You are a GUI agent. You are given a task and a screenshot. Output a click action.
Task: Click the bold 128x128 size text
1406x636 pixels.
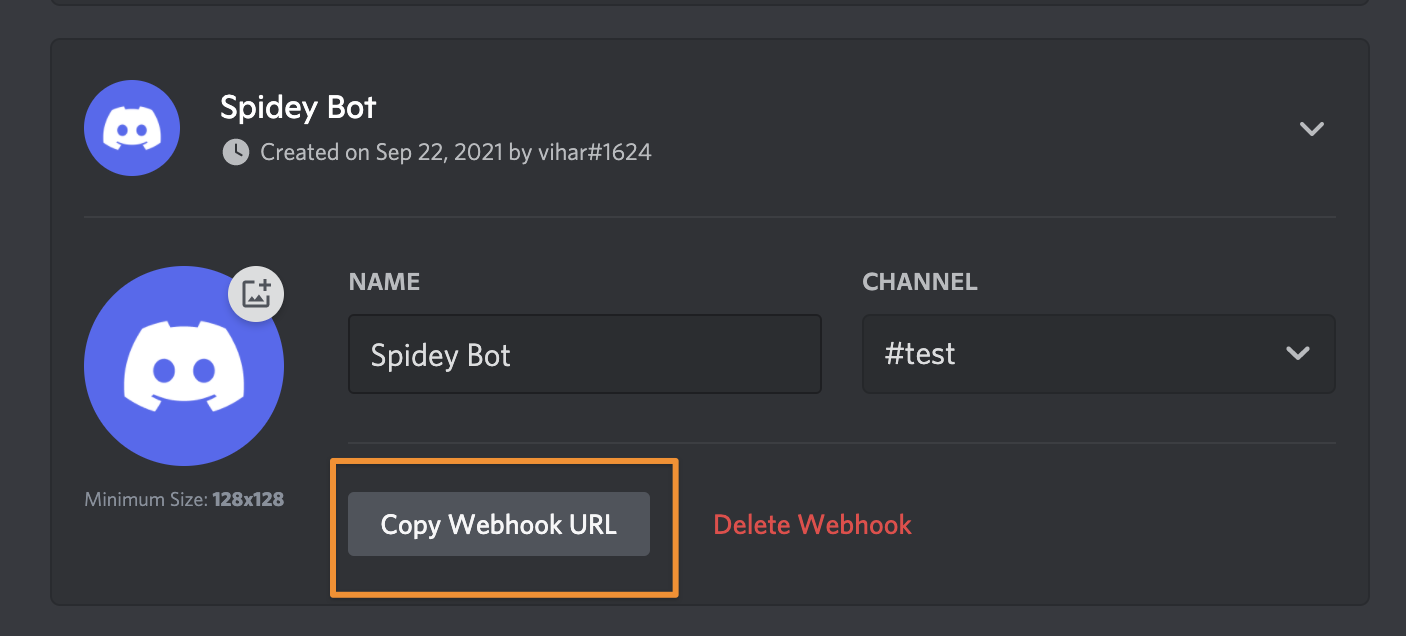coord(248,498)
